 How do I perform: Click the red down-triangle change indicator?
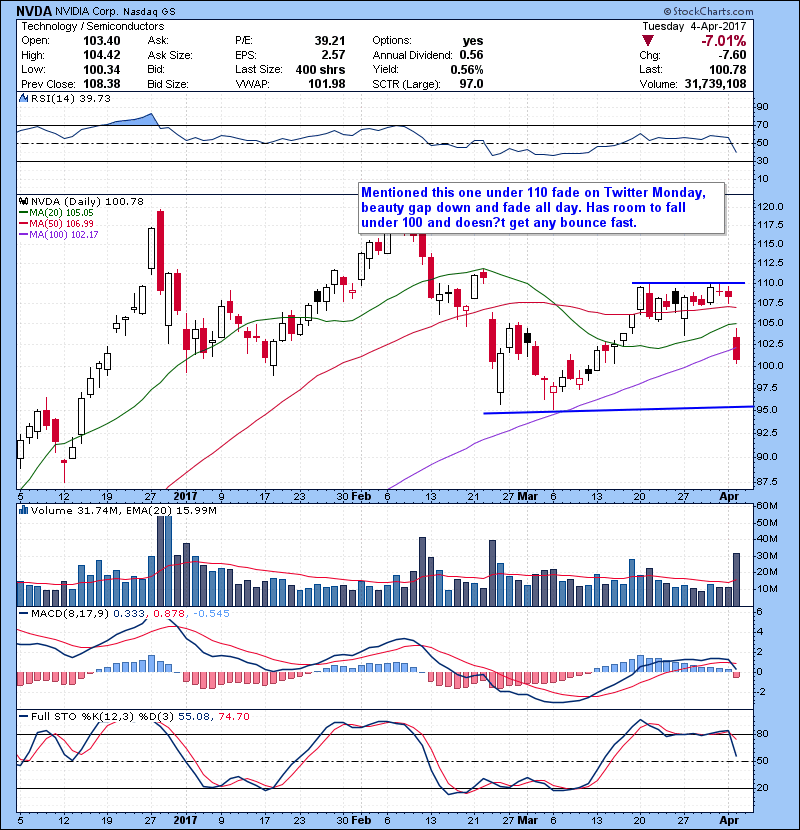(648, 41)
